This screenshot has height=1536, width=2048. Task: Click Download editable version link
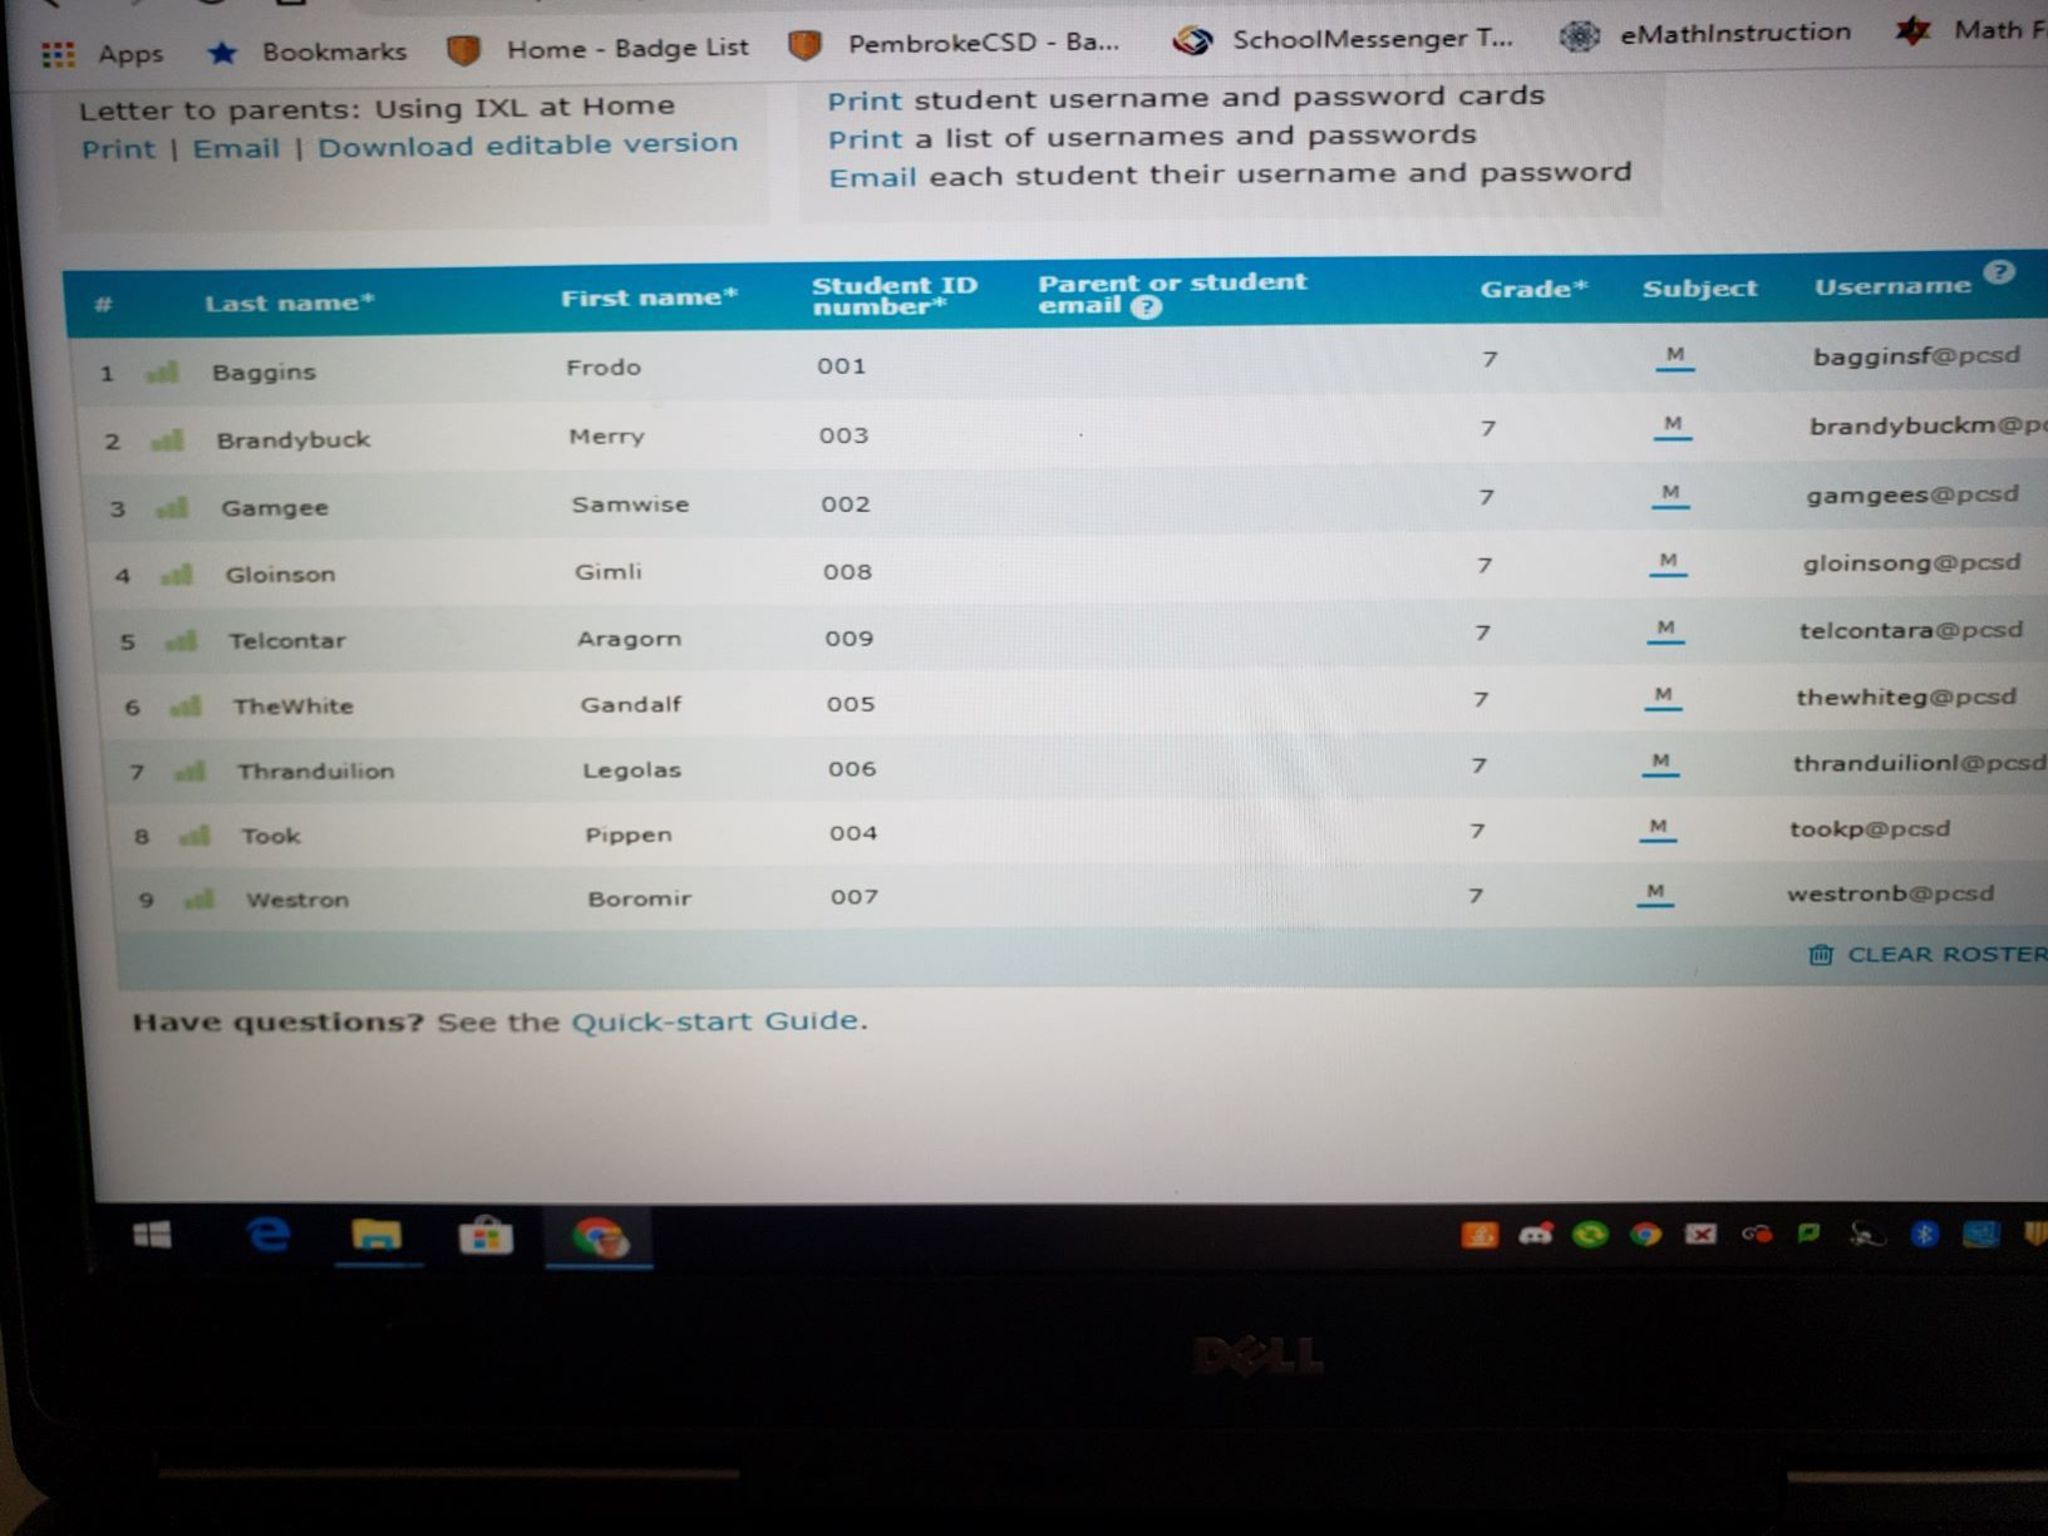point(527,145)
